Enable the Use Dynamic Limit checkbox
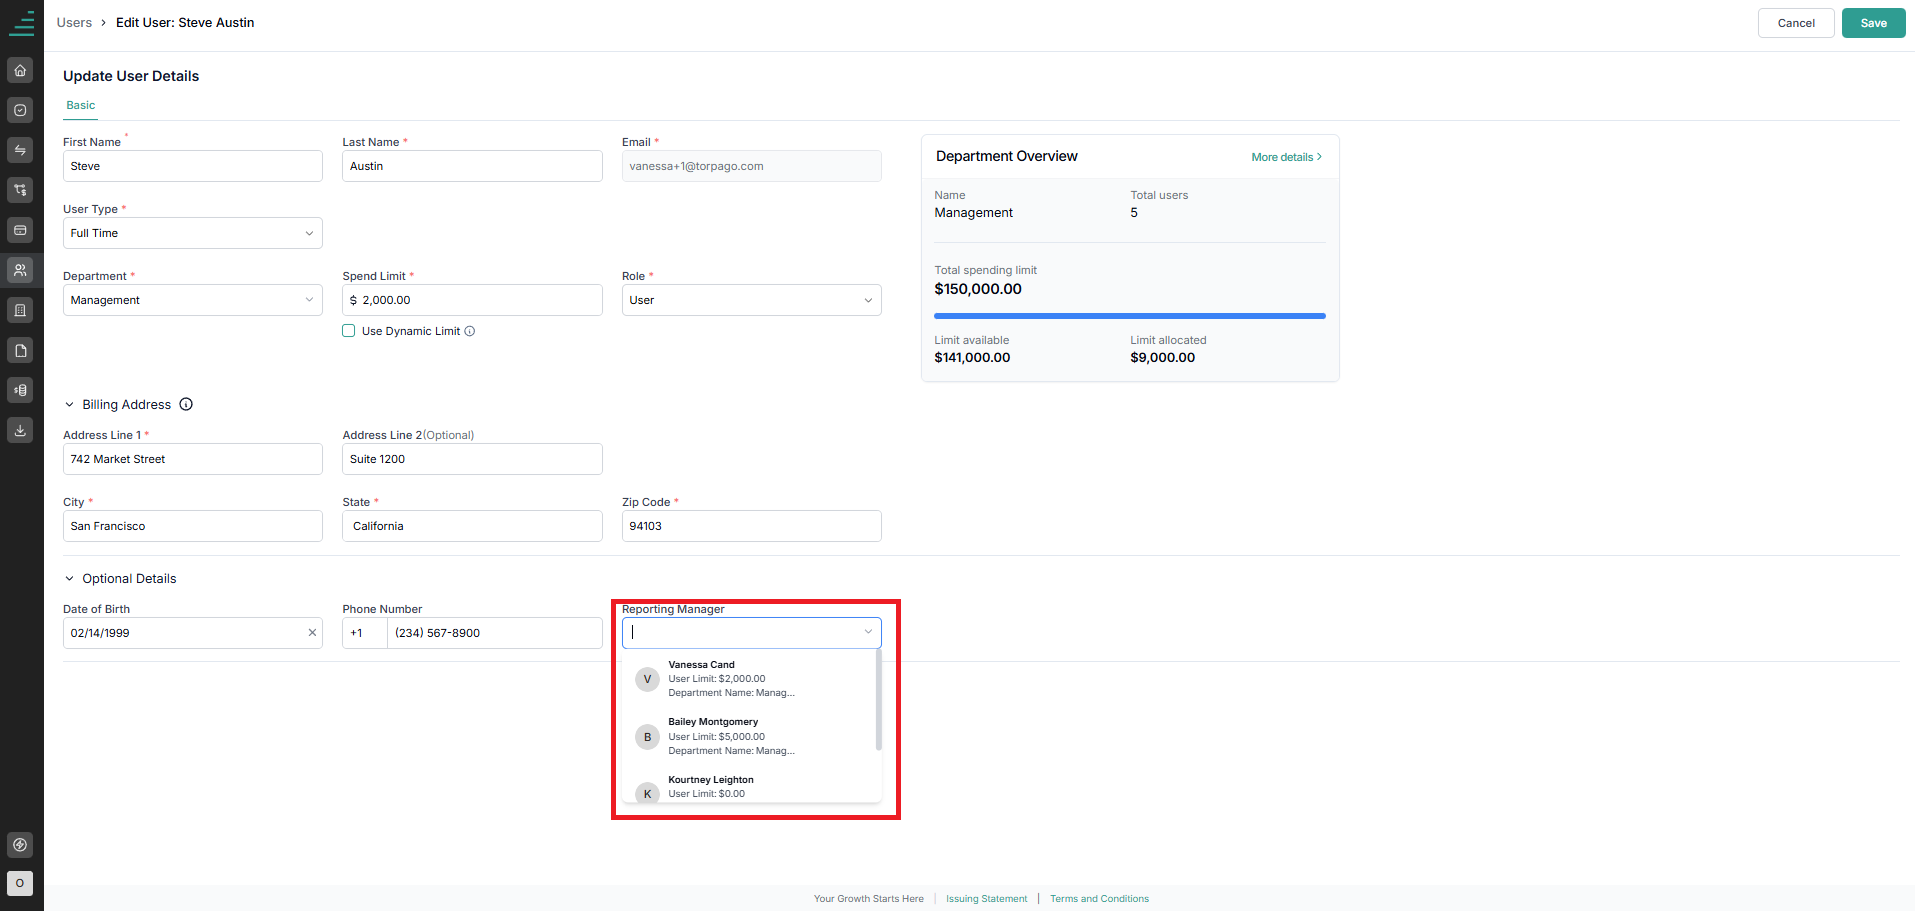The height and width of the screenshot is (911, 1915). point(349,331)
